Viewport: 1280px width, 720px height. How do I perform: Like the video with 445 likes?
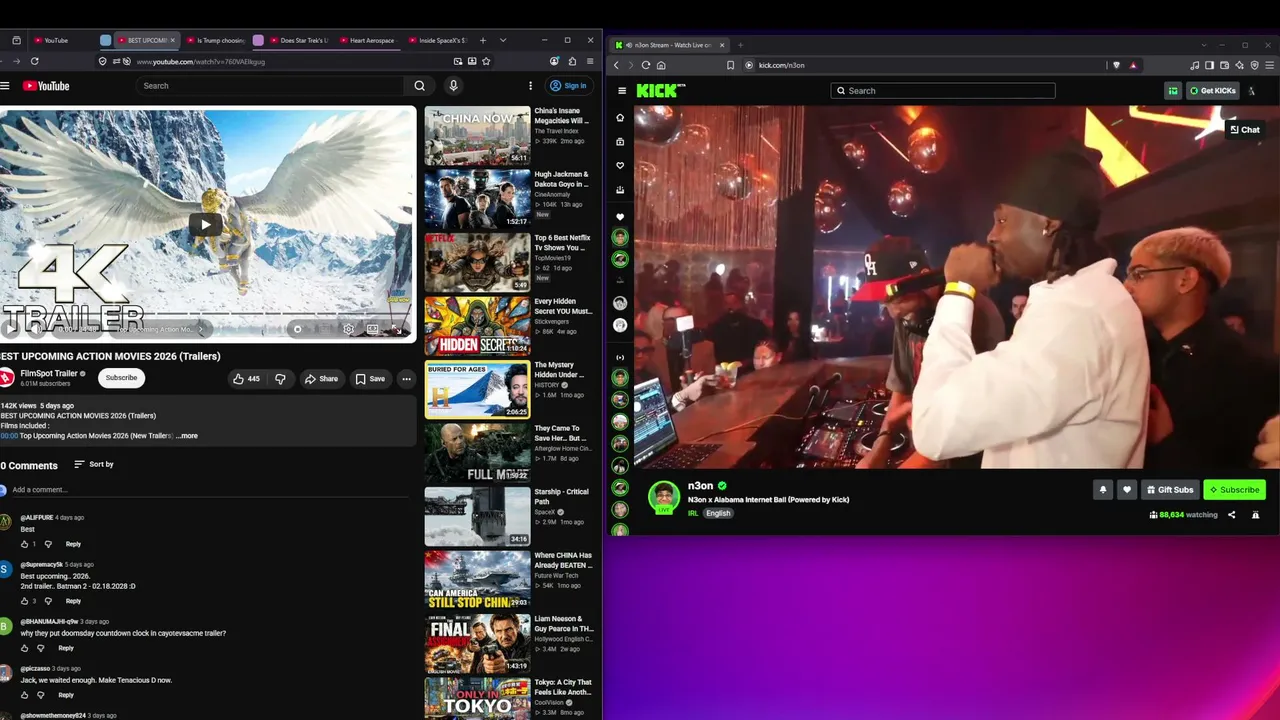246,379
